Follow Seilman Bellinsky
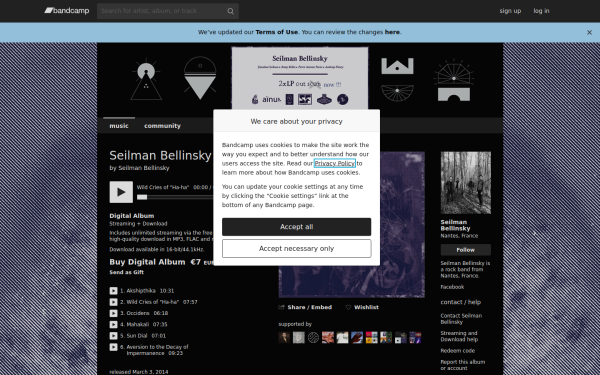 click(x=466, y=250)
